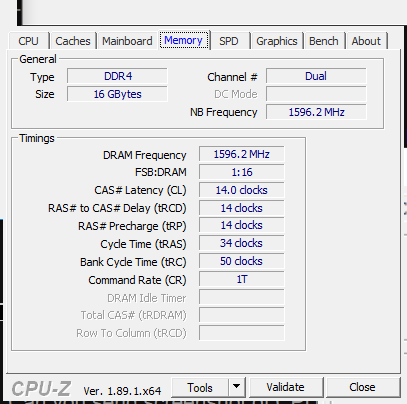
Task: Click the 16 GBytes size value
Action: pyautogui.click(x=117, y=94)
